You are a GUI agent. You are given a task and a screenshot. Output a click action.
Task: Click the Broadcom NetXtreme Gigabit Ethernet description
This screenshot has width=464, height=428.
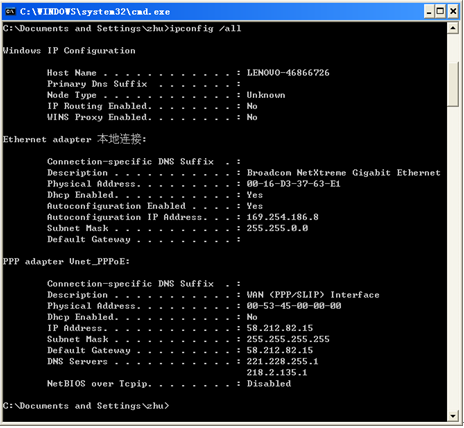344,173
